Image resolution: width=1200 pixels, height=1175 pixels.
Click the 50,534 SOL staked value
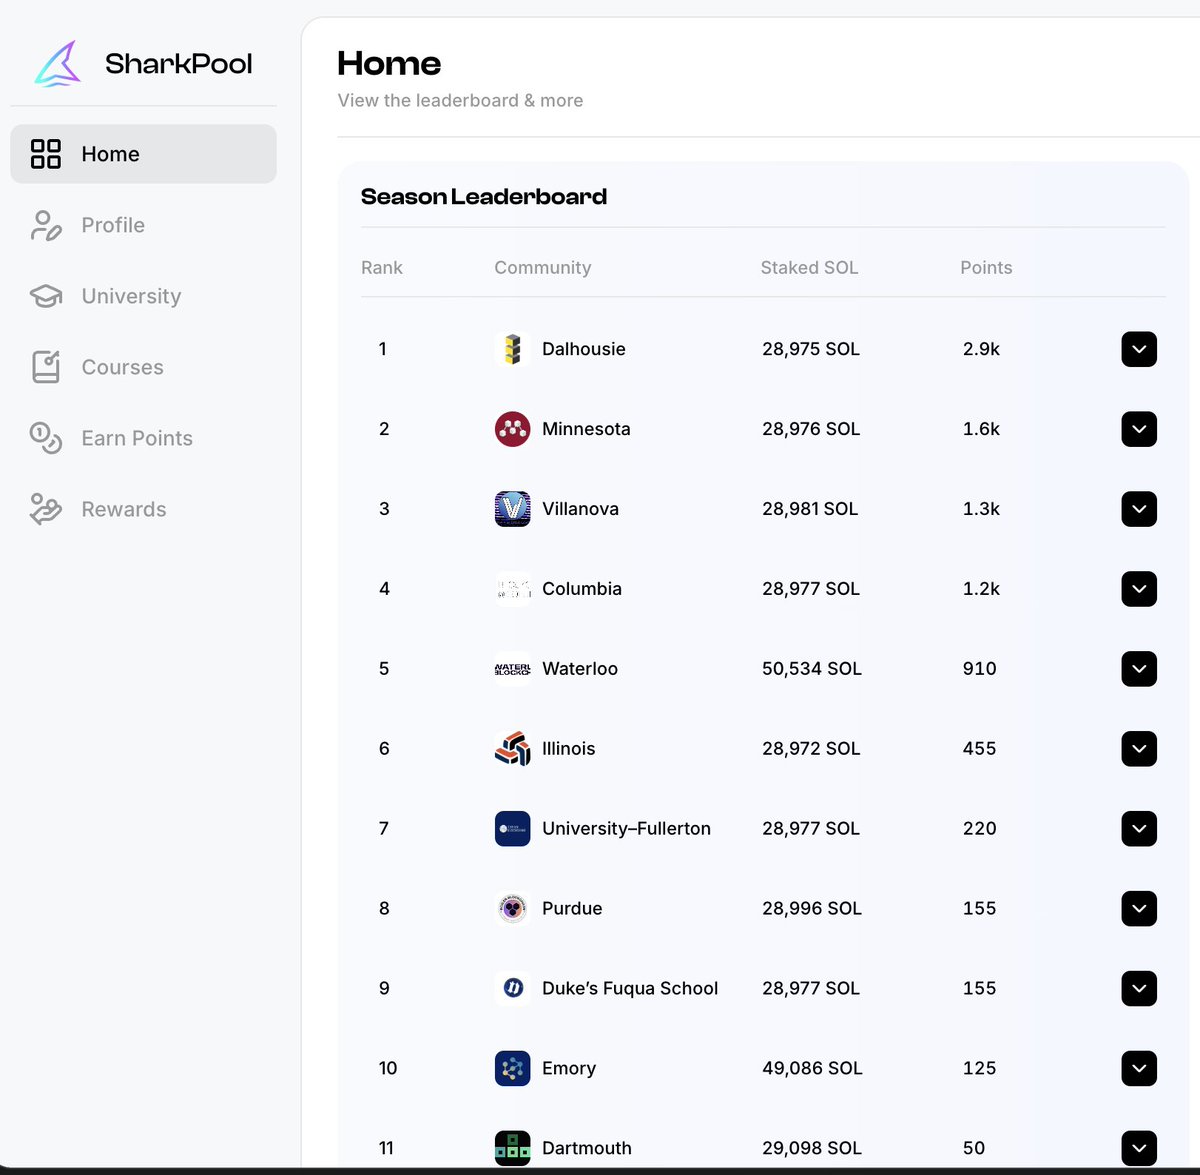[812, 669]
